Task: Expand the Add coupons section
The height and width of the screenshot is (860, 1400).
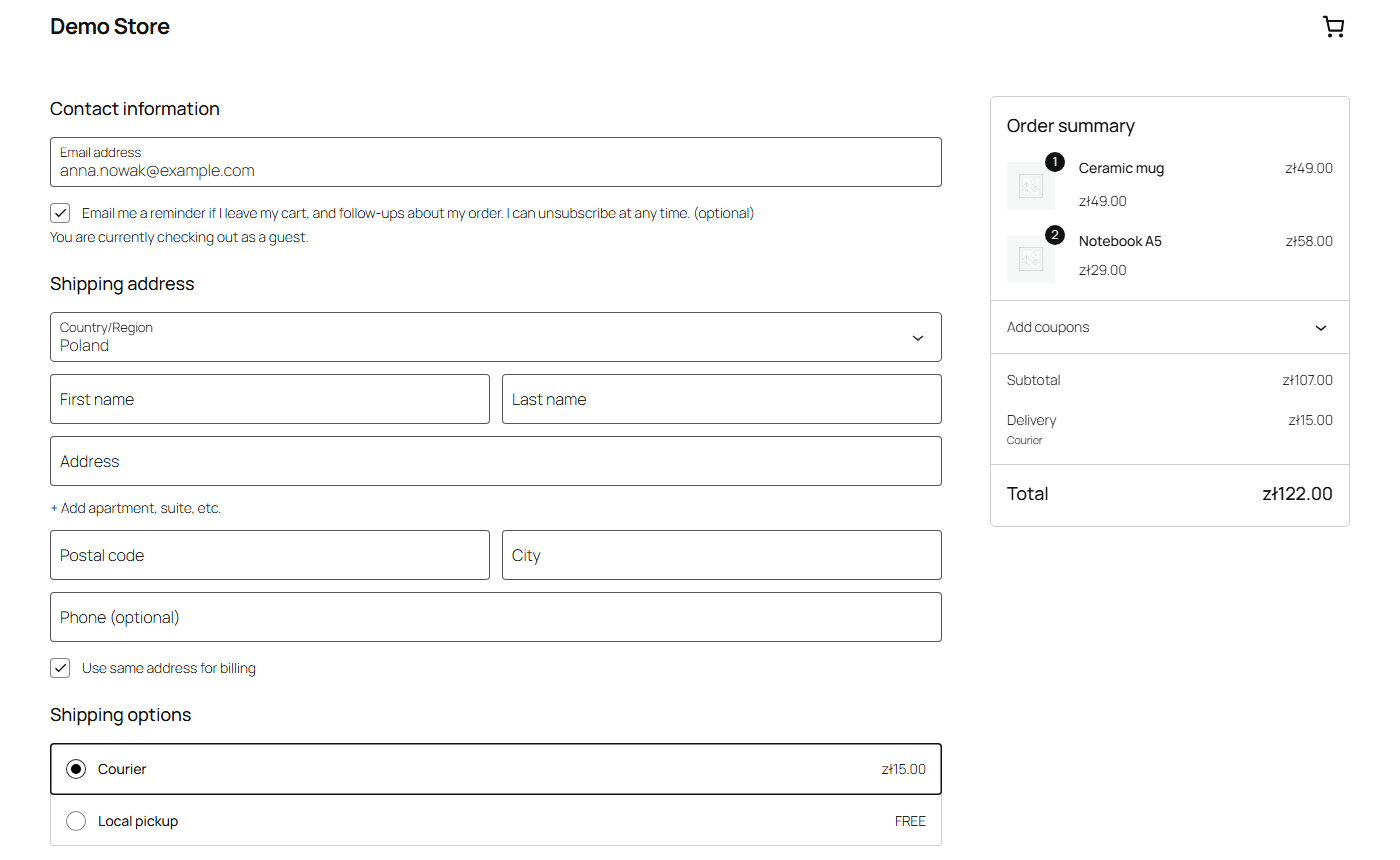Action: (1170, 327)
